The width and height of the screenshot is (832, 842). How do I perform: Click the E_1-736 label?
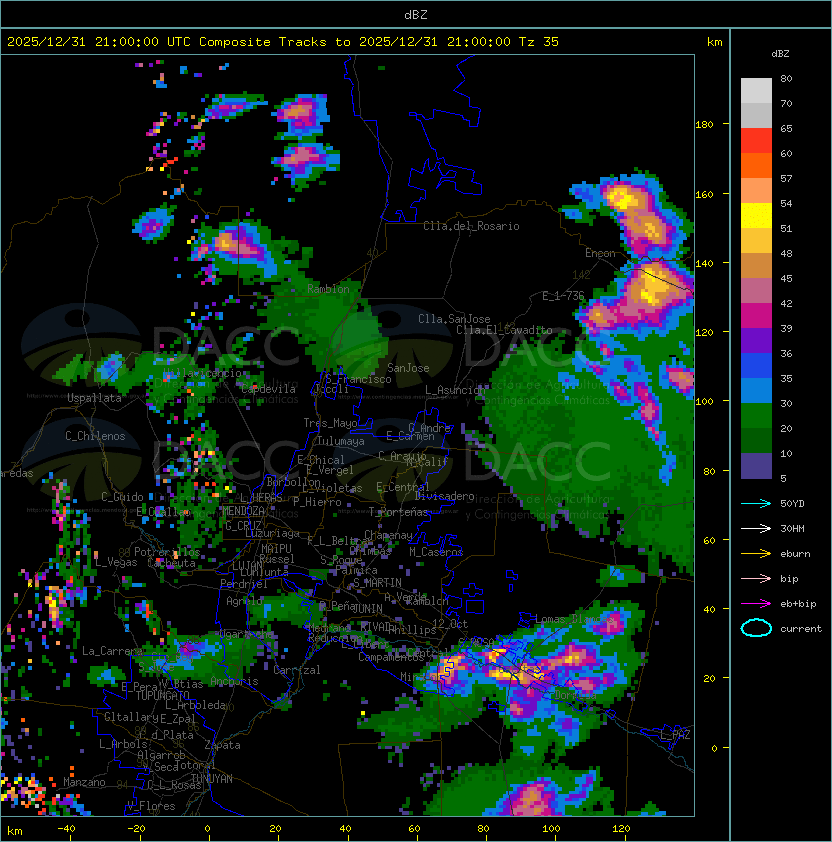563,296
